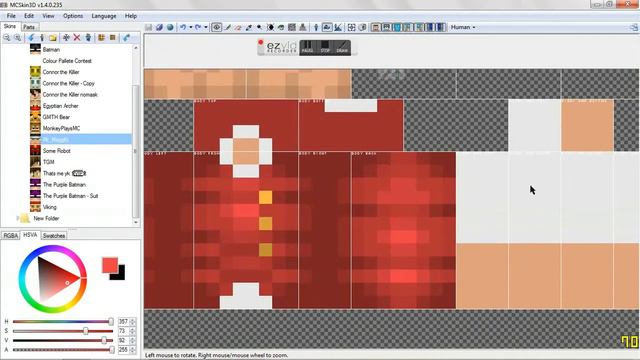Select the Pencil tool
This screenshot has height=360, width=640.
(x=227, y=27)
